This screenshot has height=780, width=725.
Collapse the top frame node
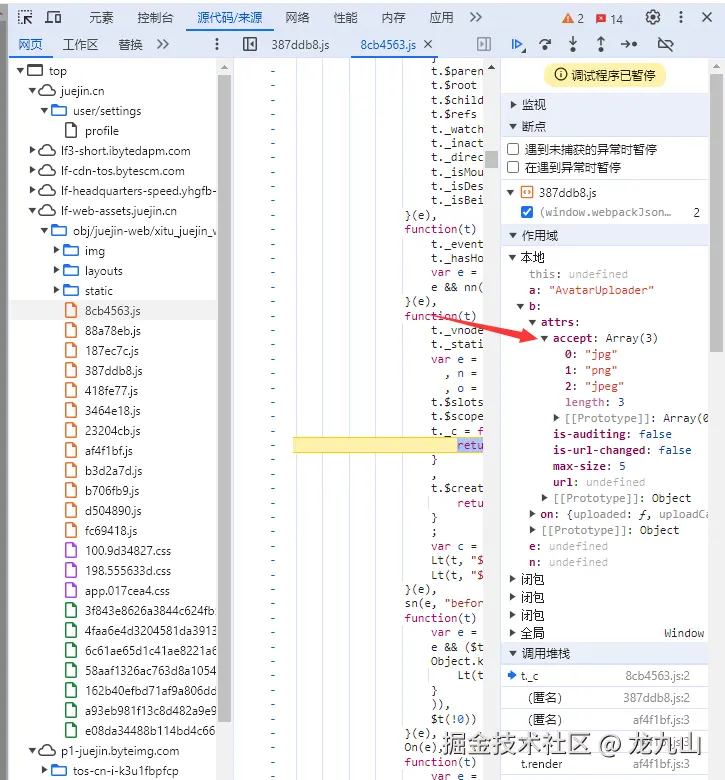[x=20, y=71]
